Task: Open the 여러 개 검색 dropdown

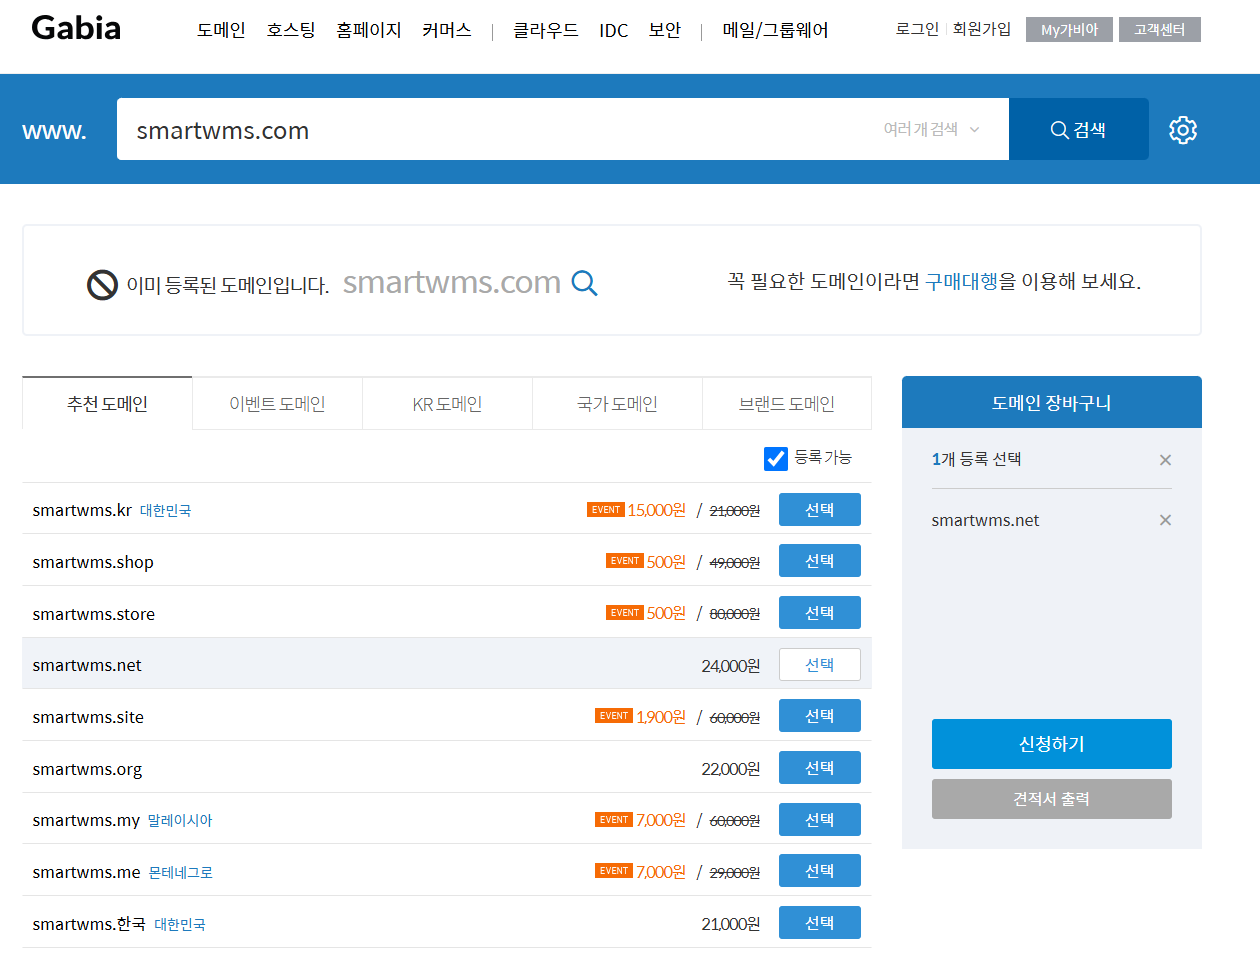Action: click(932, 129)
